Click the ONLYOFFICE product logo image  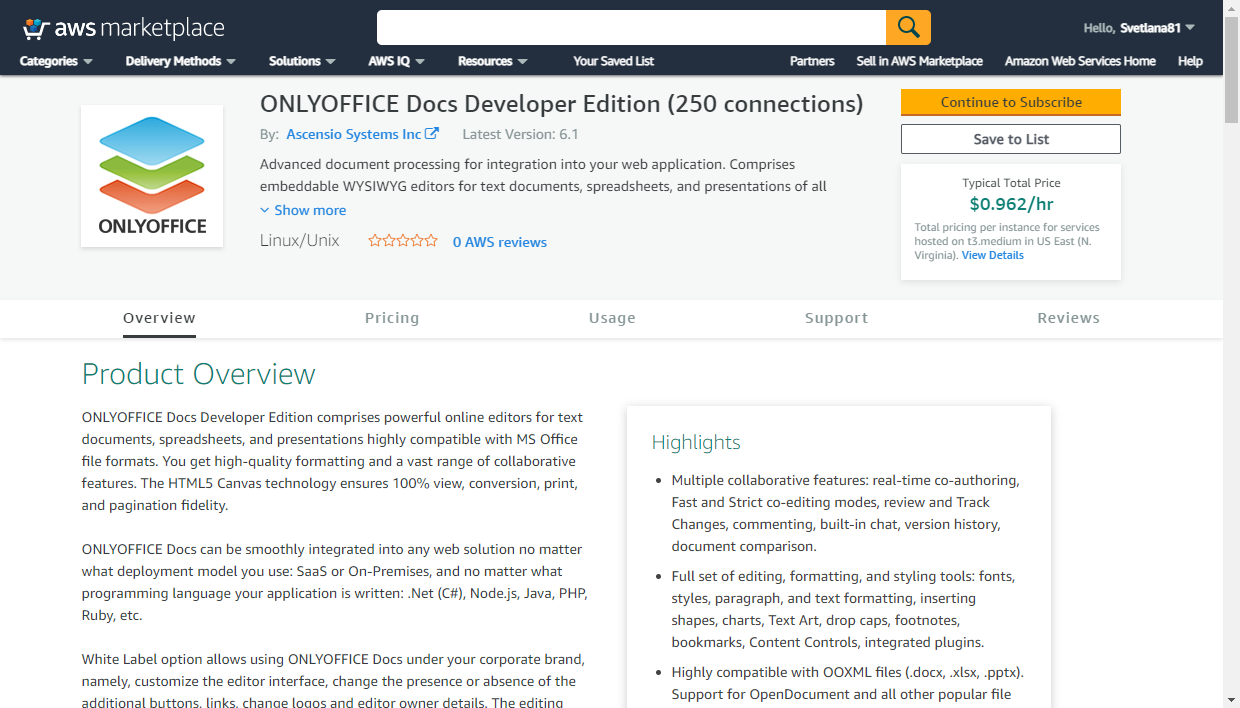click(x=152, y=176)
